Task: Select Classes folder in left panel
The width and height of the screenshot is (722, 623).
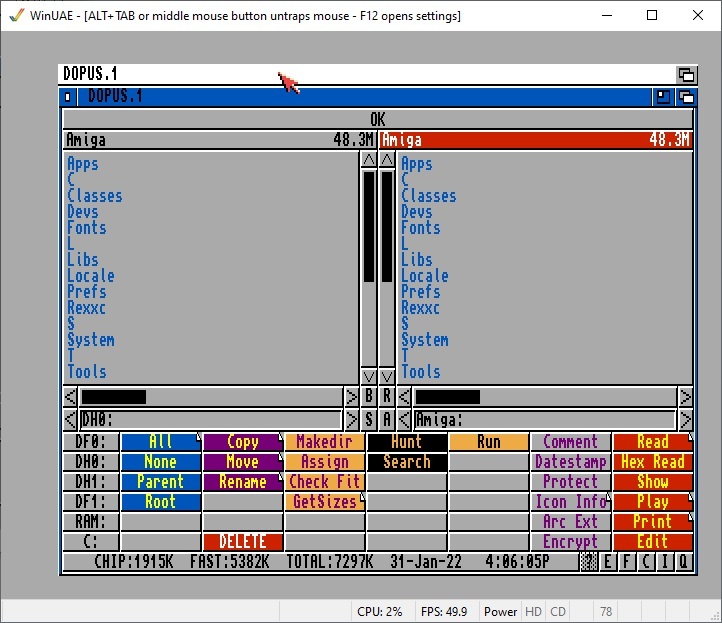Action: pyautogui.click(x=95, y=196)
